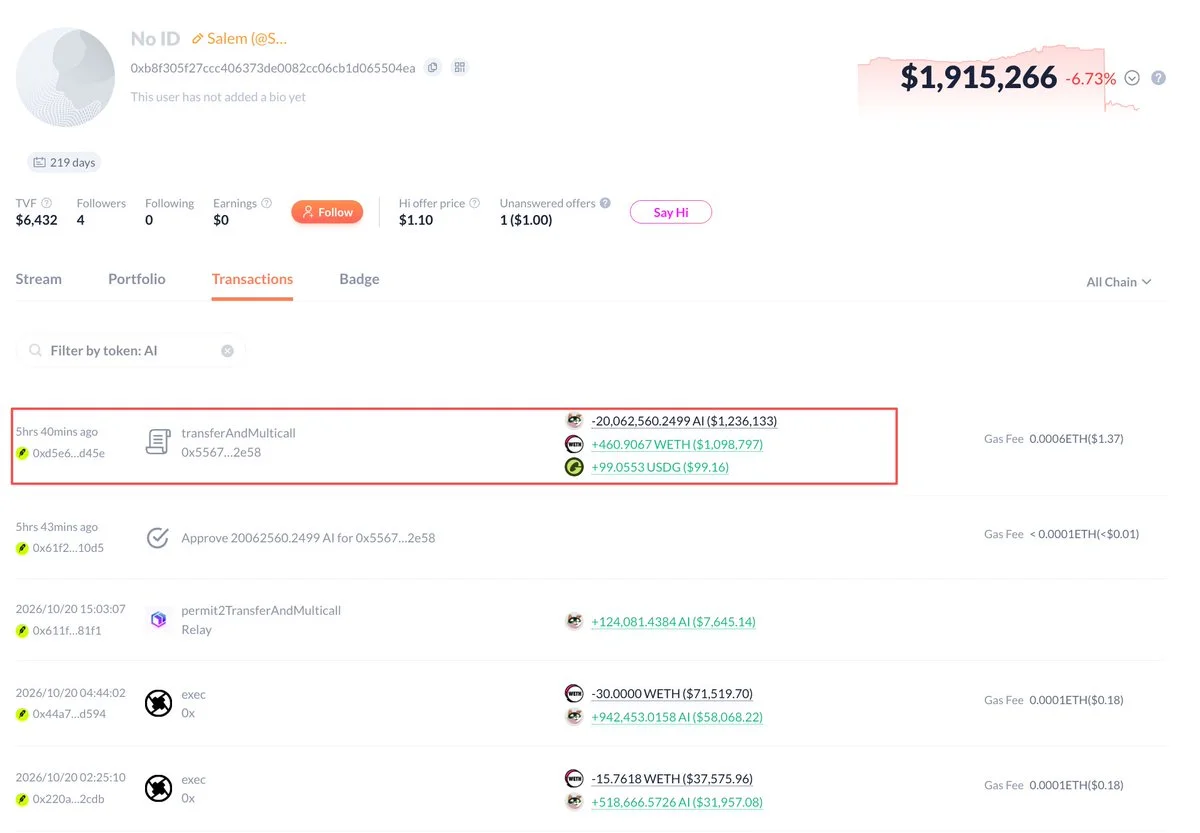Click WETH token icon beside -15.7618
This screenshot has height=833, width=1200.
point(574,778)
